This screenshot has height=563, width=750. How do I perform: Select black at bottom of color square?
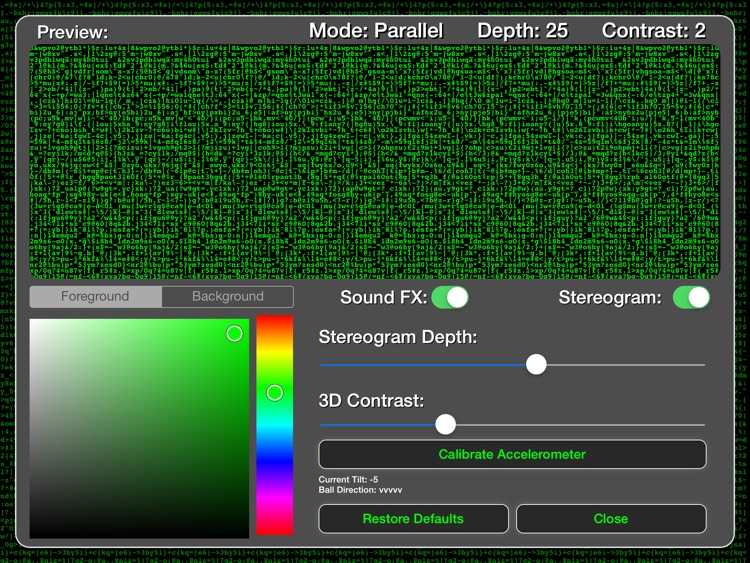(x=140, y=535)
